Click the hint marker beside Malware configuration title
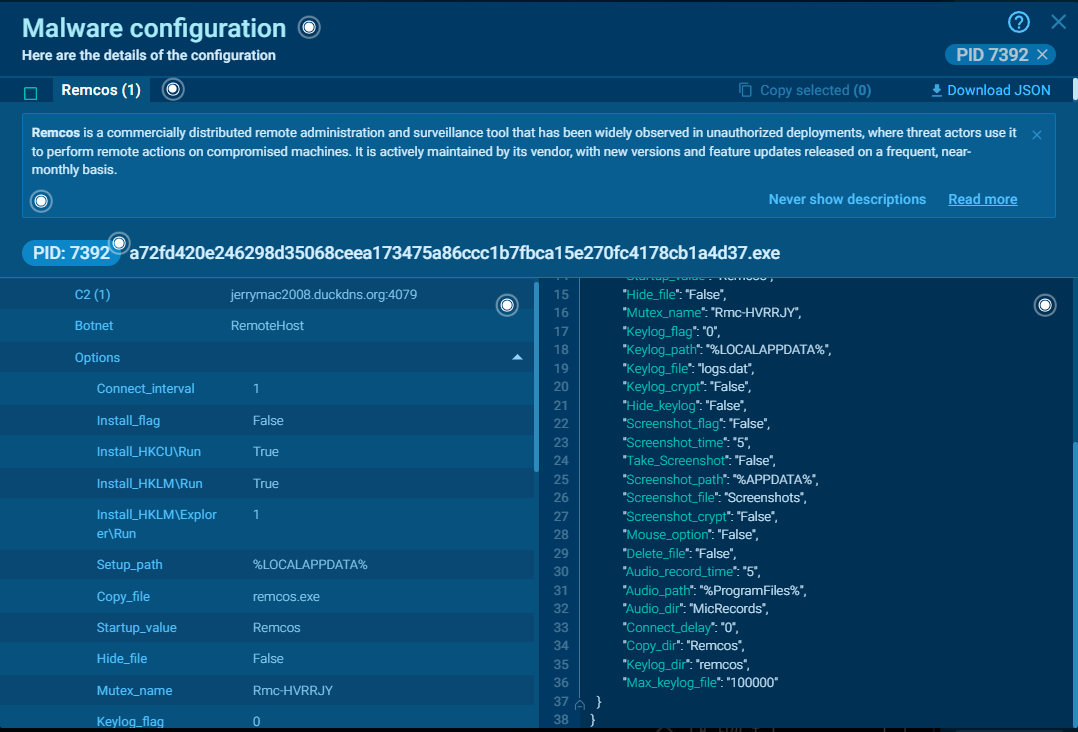The image size is (1078, 732). click(309, 27)
